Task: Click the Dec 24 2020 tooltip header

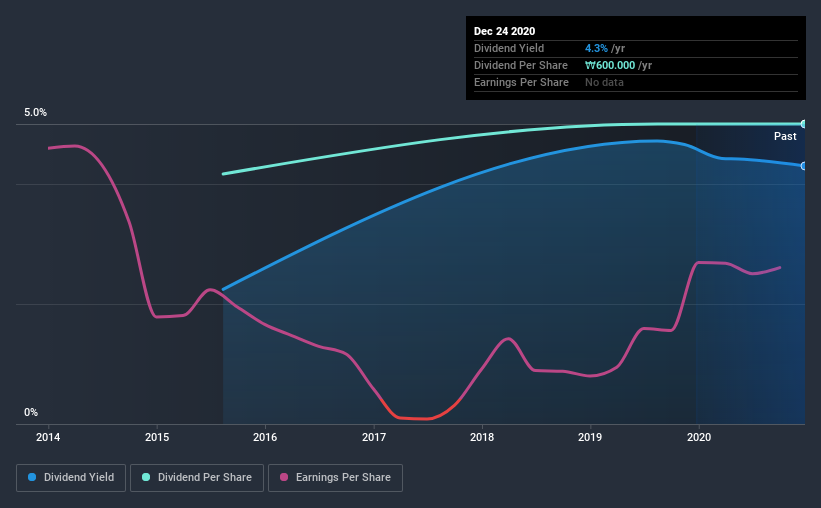Action: [x=504, y=31]
